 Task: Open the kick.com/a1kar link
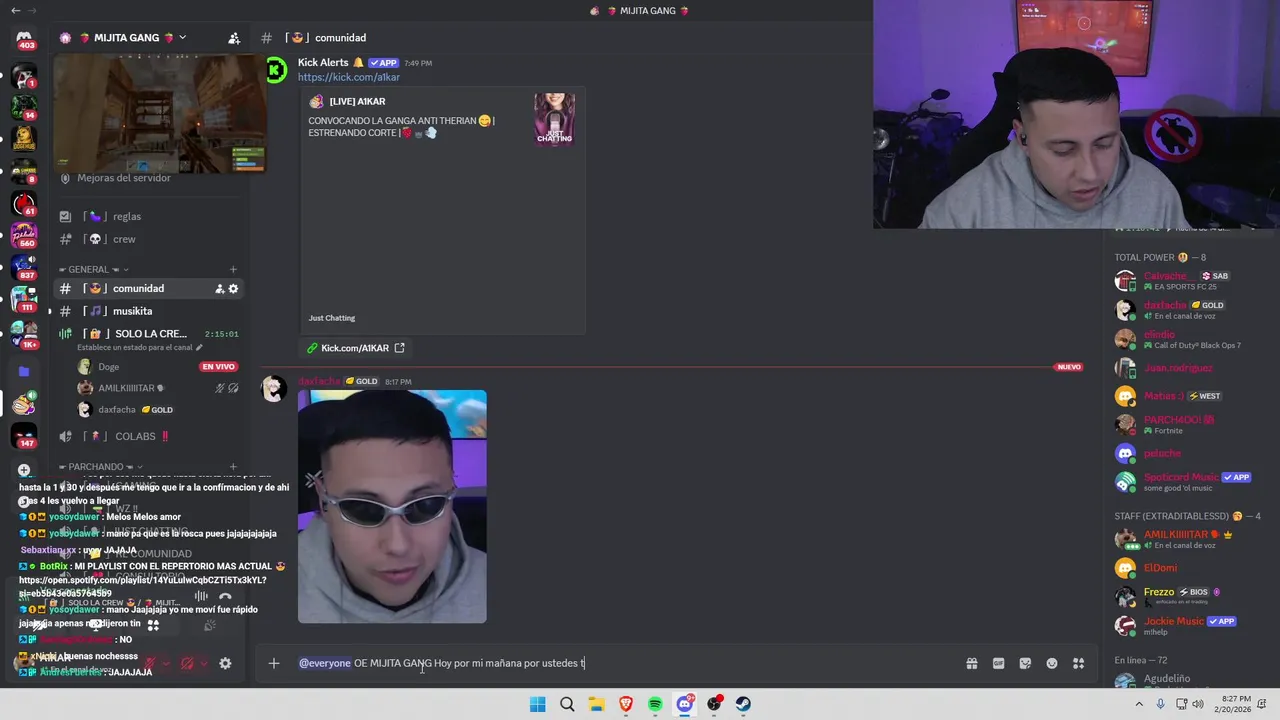pyautogui.click(x=348, y=77)
